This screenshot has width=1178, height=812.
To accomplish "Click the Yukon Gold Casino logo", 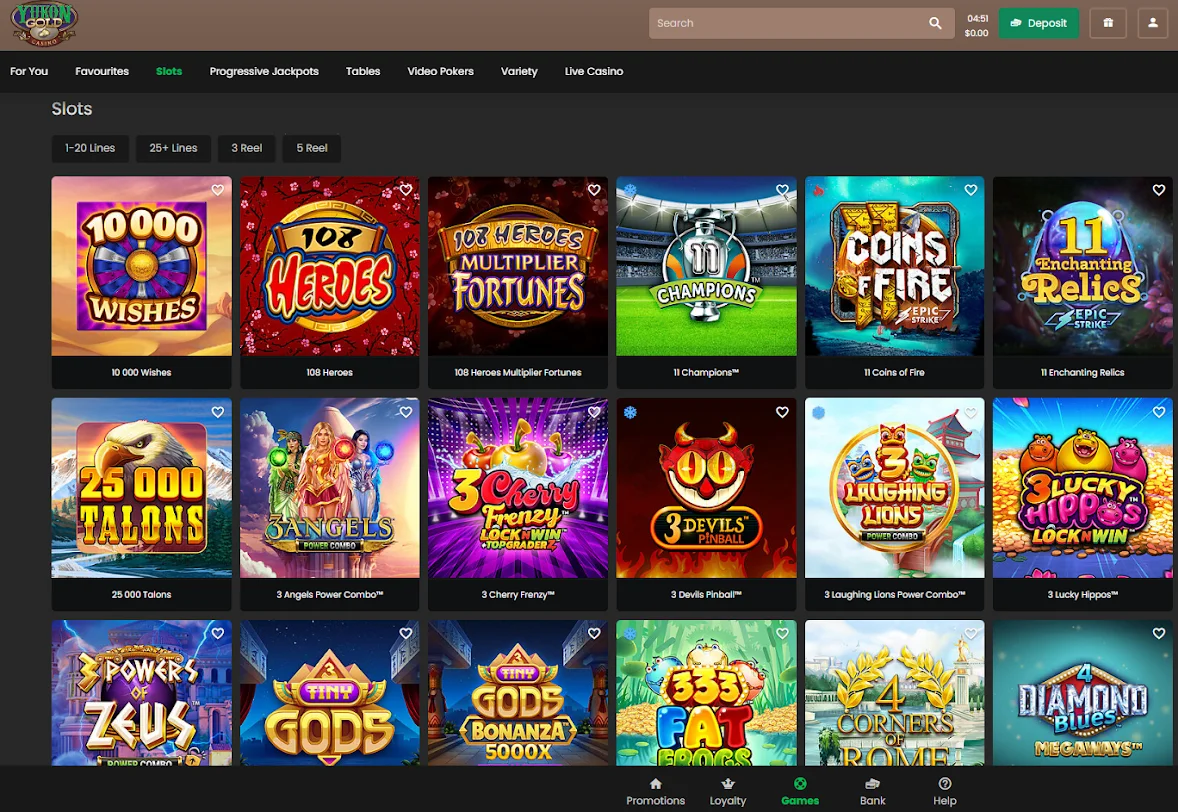I will tap(44, 24).
